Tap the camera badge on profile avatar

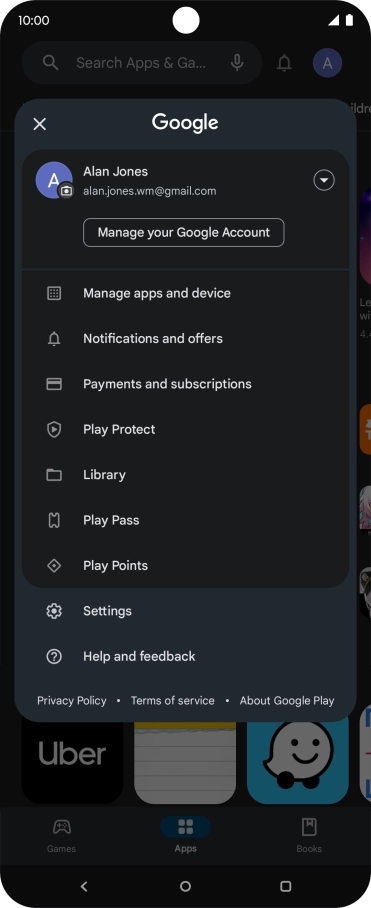(x=67, y=191)
